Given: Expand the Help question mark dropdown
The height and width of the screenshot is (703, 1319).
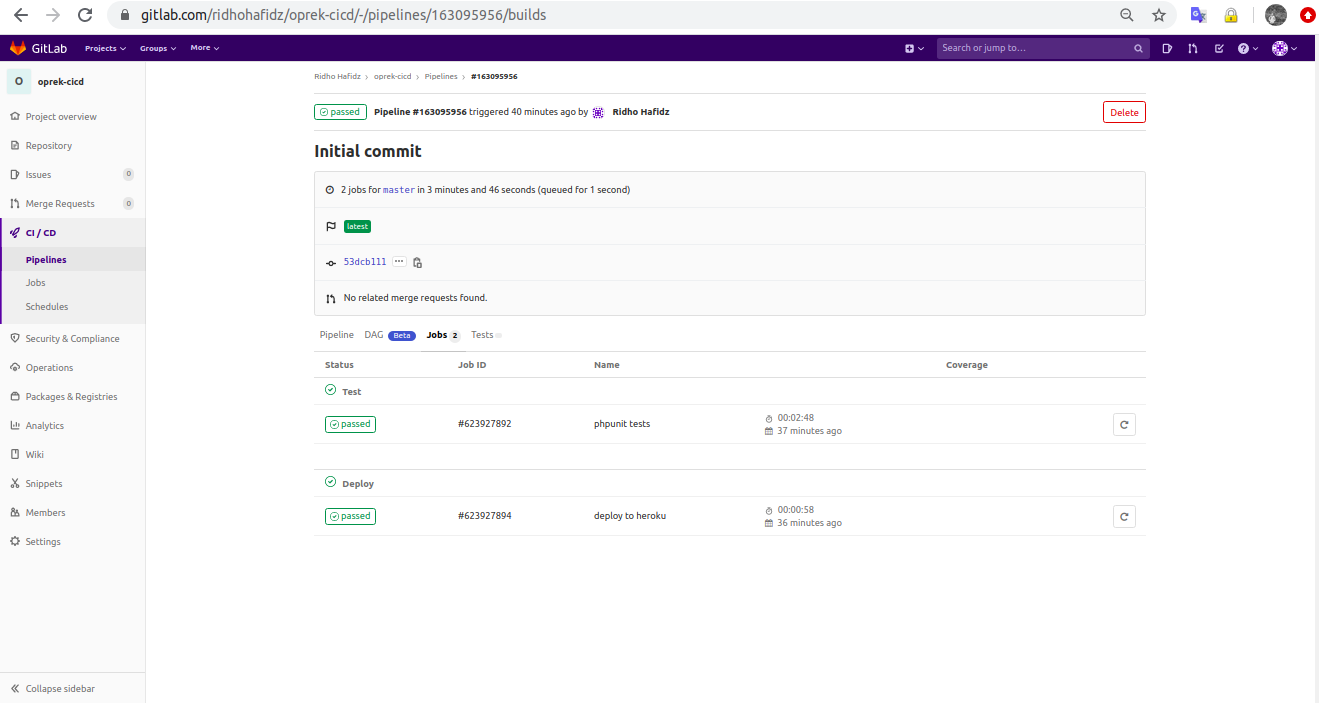Looking at the screenshot, I should 1248,48.
